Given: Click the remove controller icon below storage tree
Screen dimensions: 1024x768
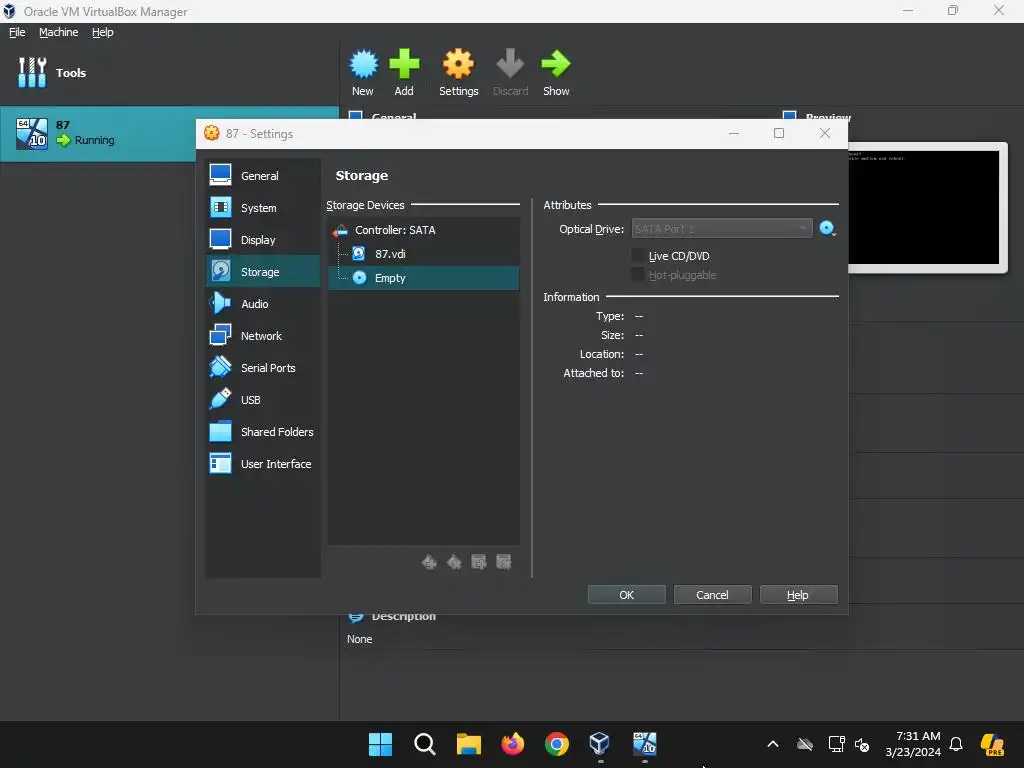Looking at the screenshot, I should [454, 562].
